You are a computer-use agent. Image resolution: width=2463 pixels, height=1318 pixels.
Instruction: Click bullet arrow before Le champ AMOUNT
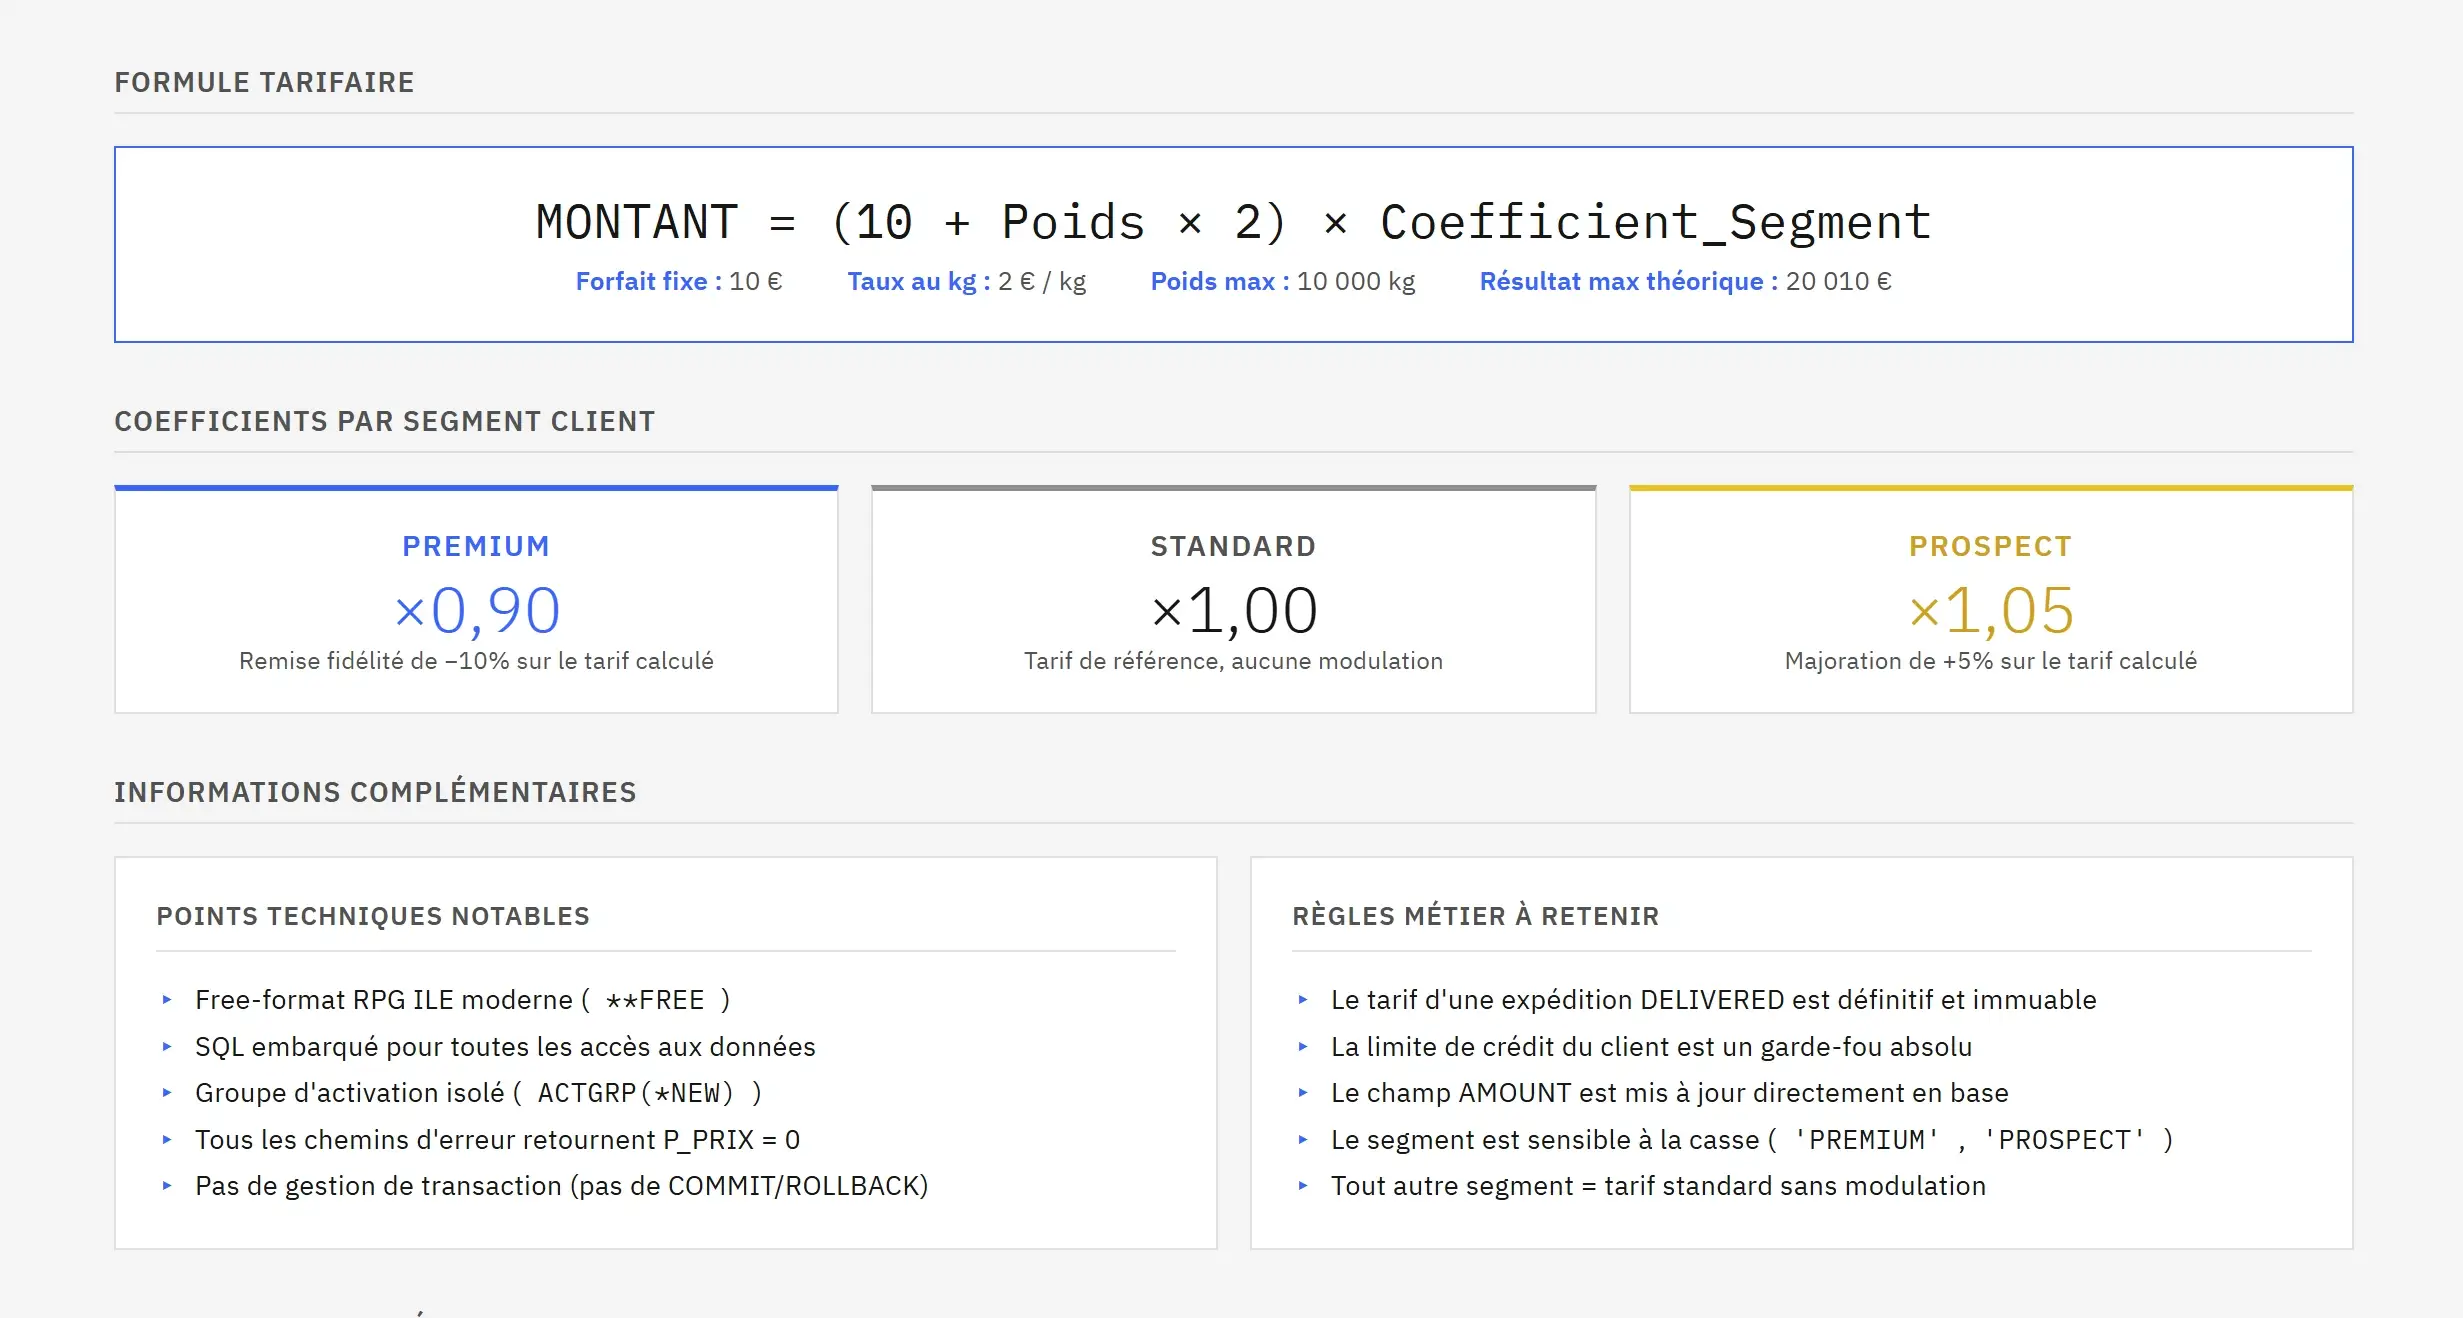(1303, 1093)
